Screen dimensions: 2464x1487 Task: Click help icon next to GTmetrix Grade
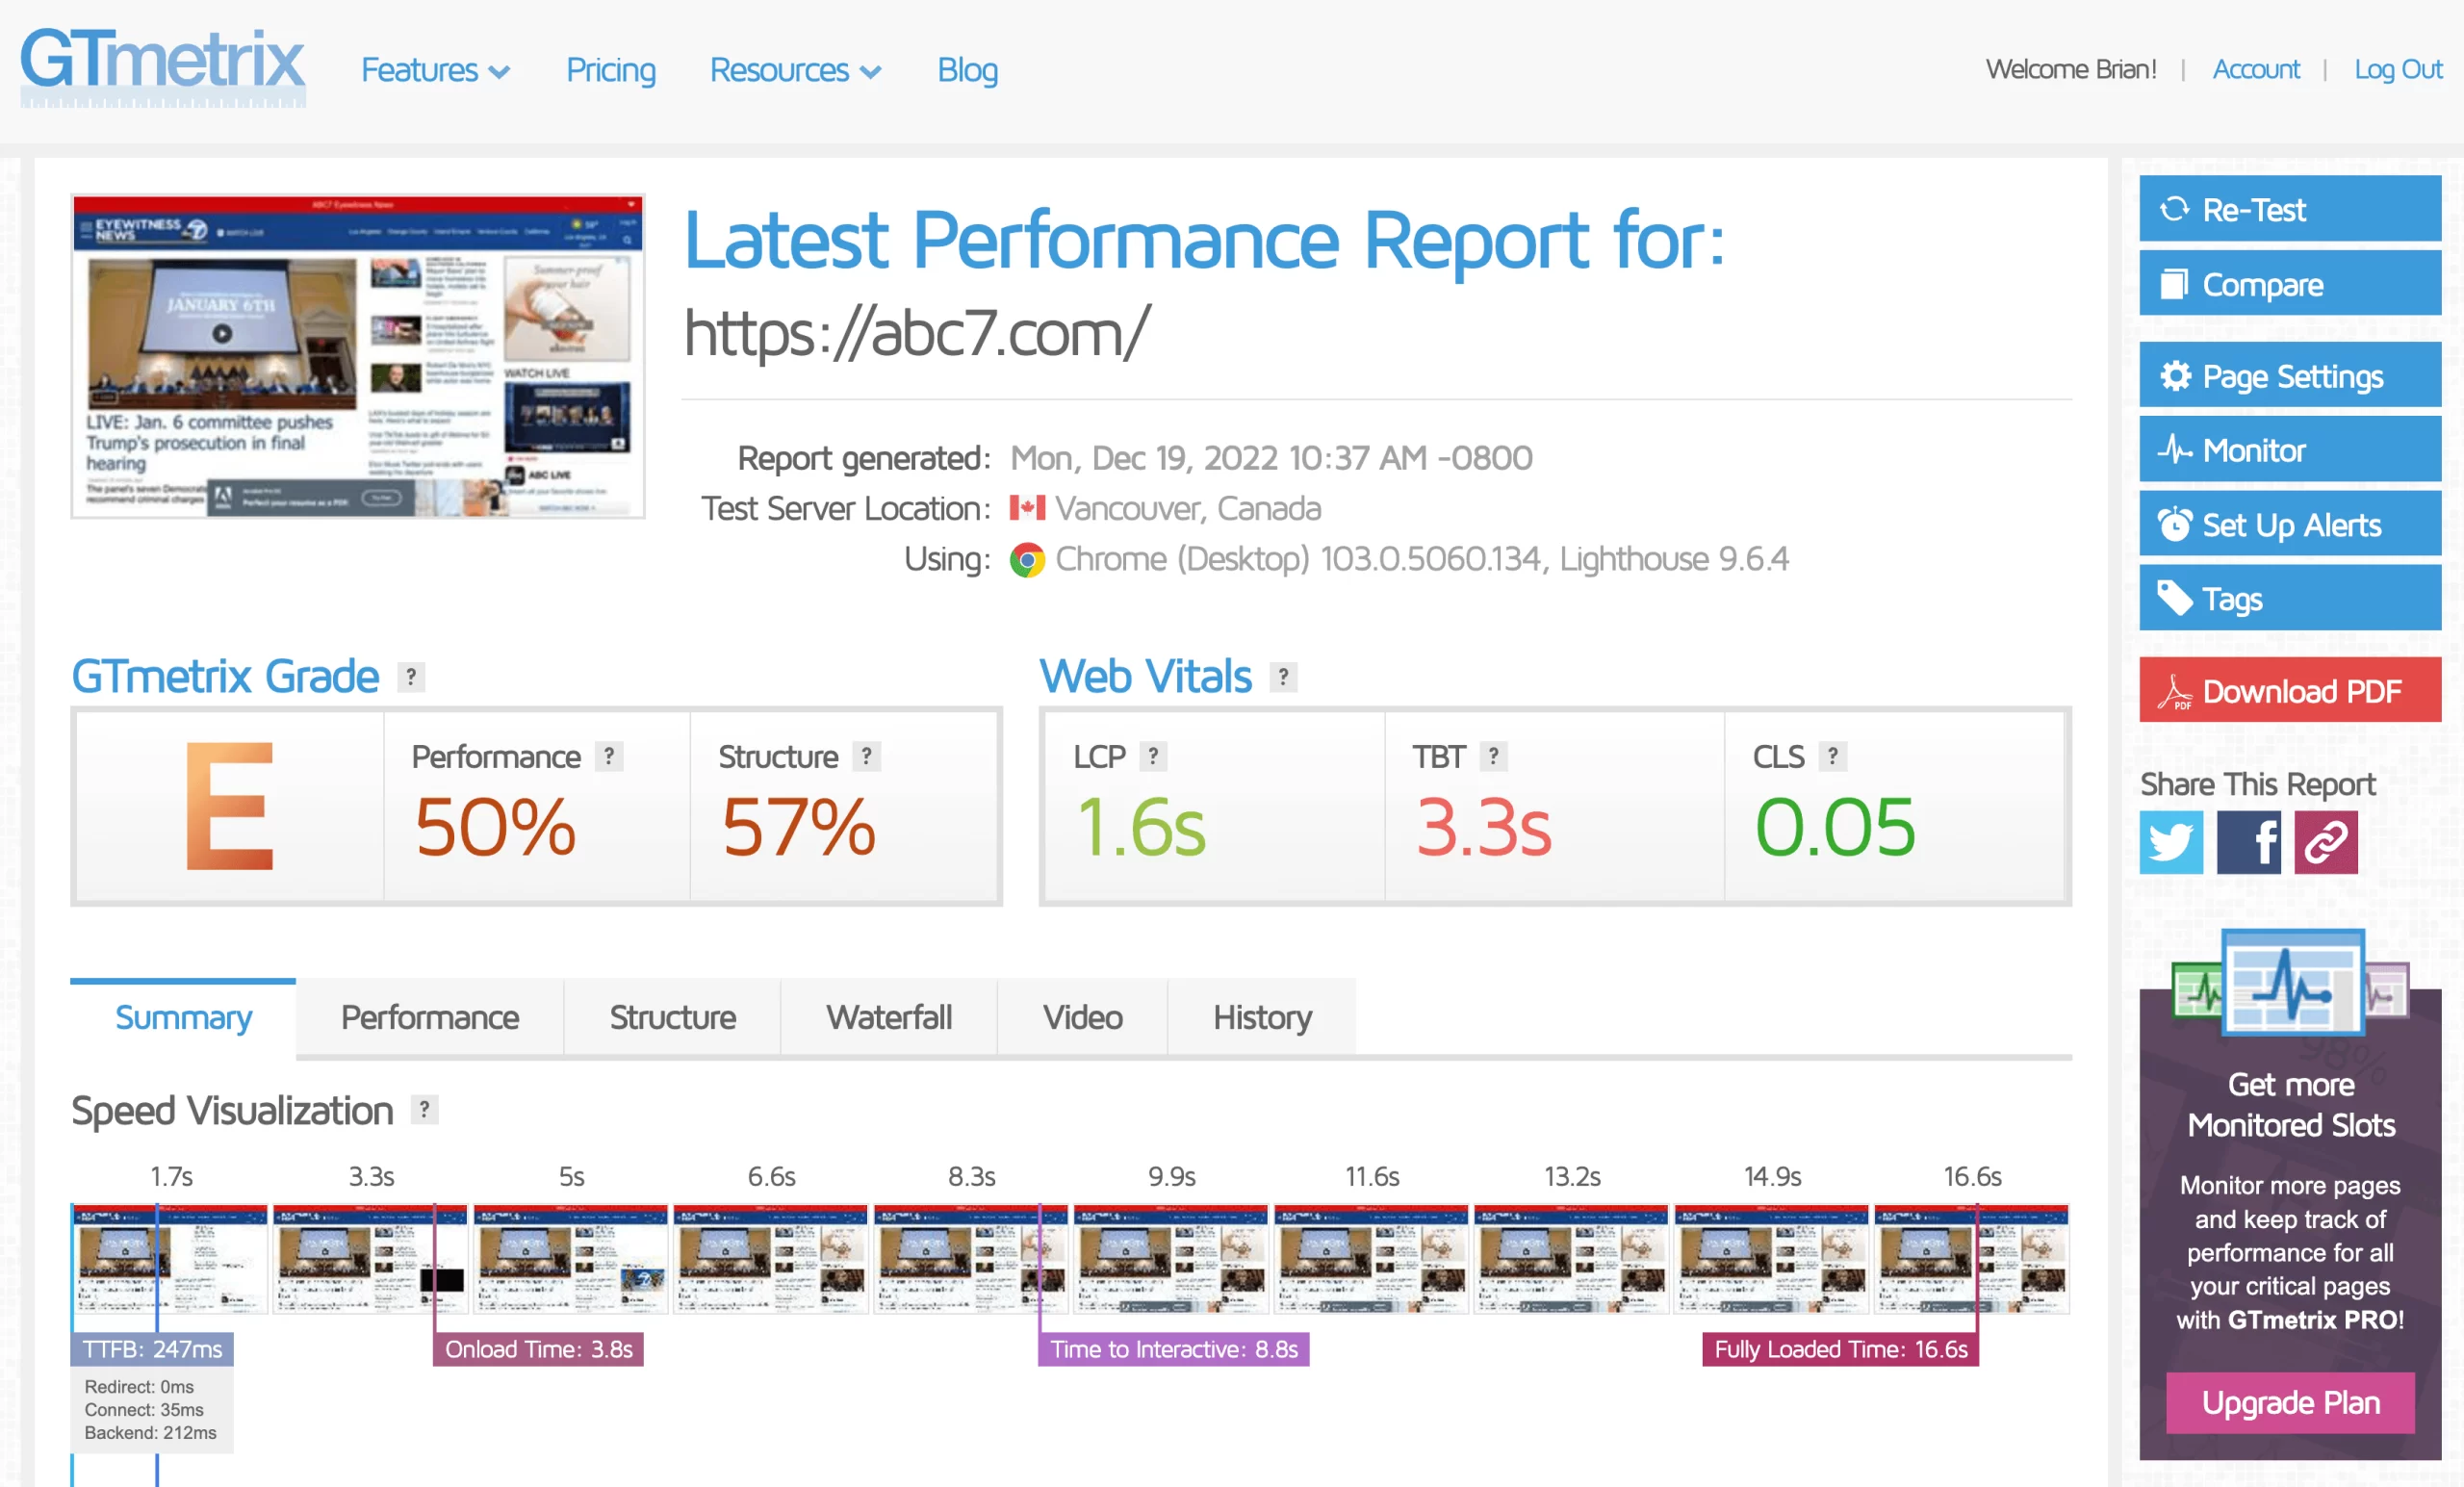pos(411,677)
